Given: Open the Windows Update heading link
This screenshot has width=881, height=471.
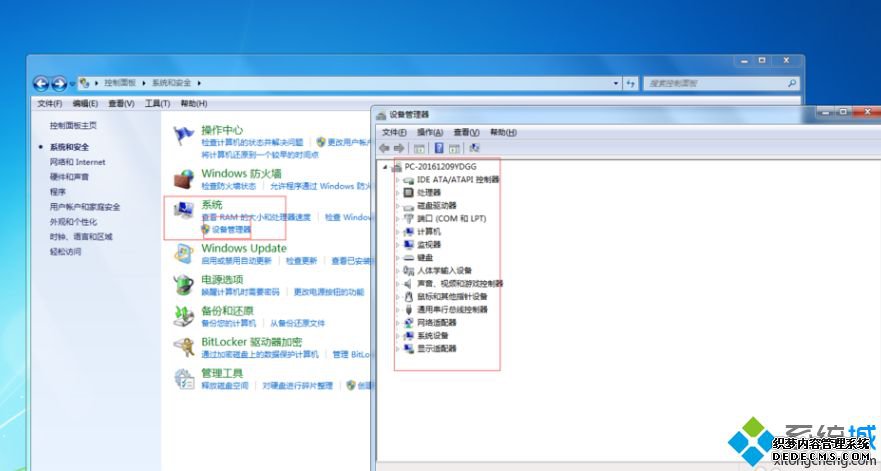Looking at the screenshot, I should 244,248.
